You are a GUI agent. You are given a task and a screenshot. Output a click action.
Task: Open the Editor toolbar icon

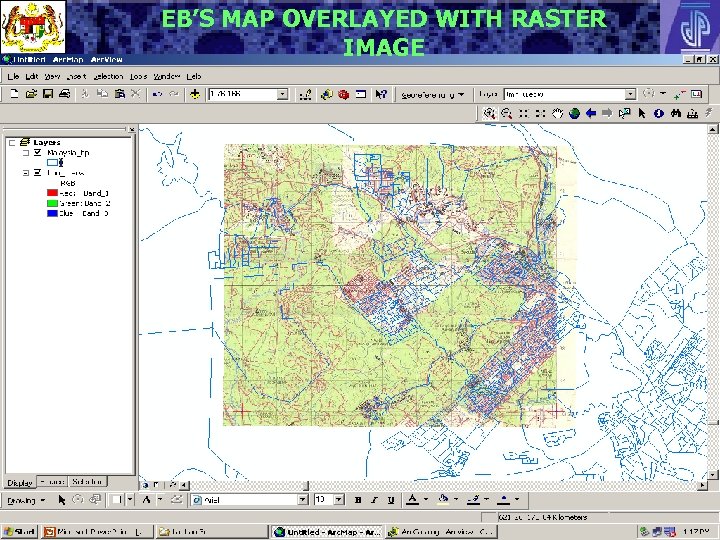[x=305, y=95]
